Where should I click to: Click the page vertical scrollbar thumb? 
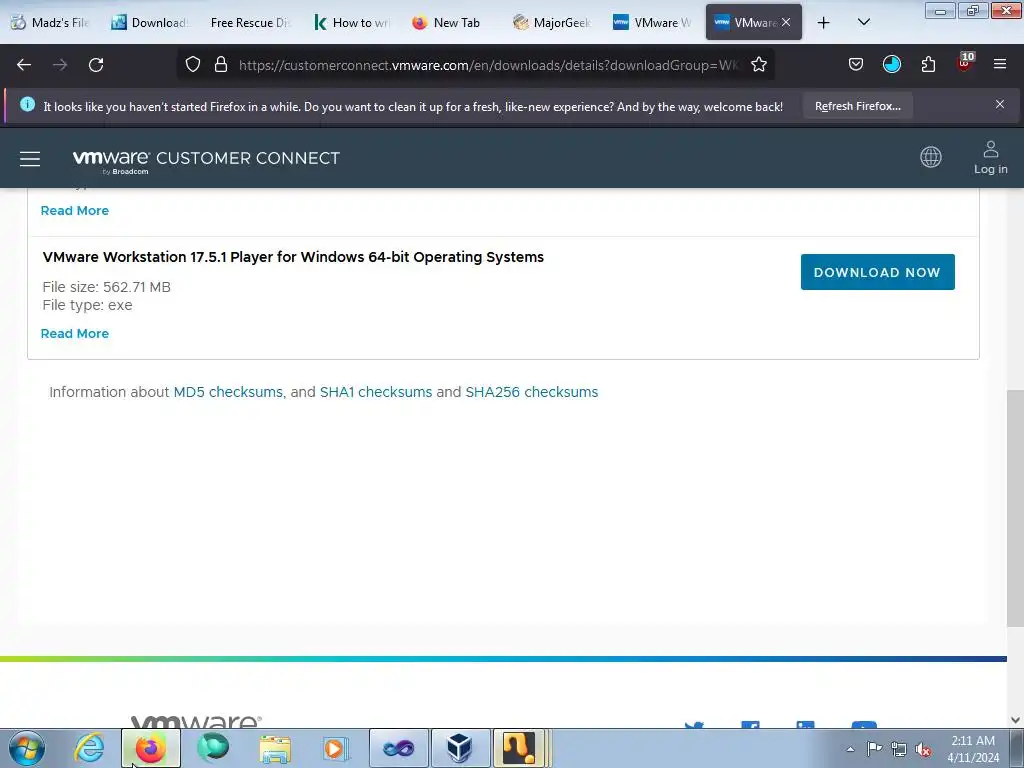1015,509
